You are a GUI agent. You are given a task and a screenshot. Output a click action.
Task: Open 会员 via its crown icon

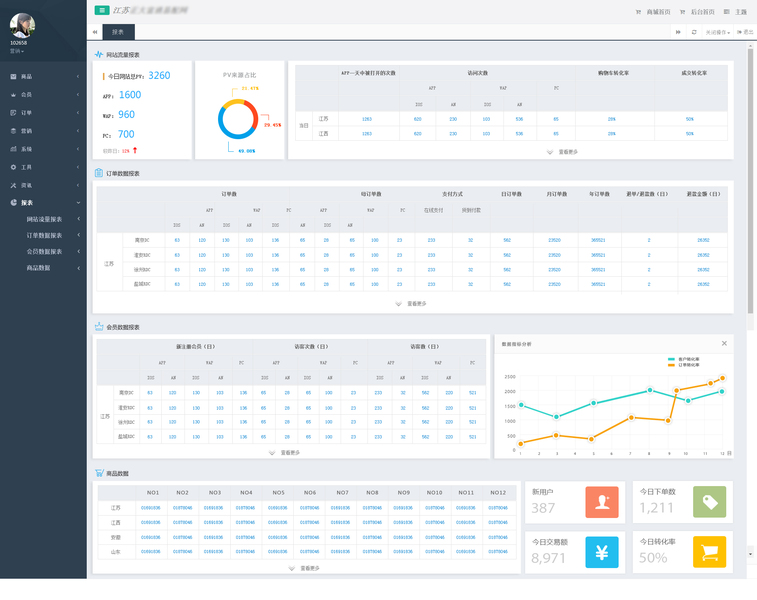coord(13,95)
